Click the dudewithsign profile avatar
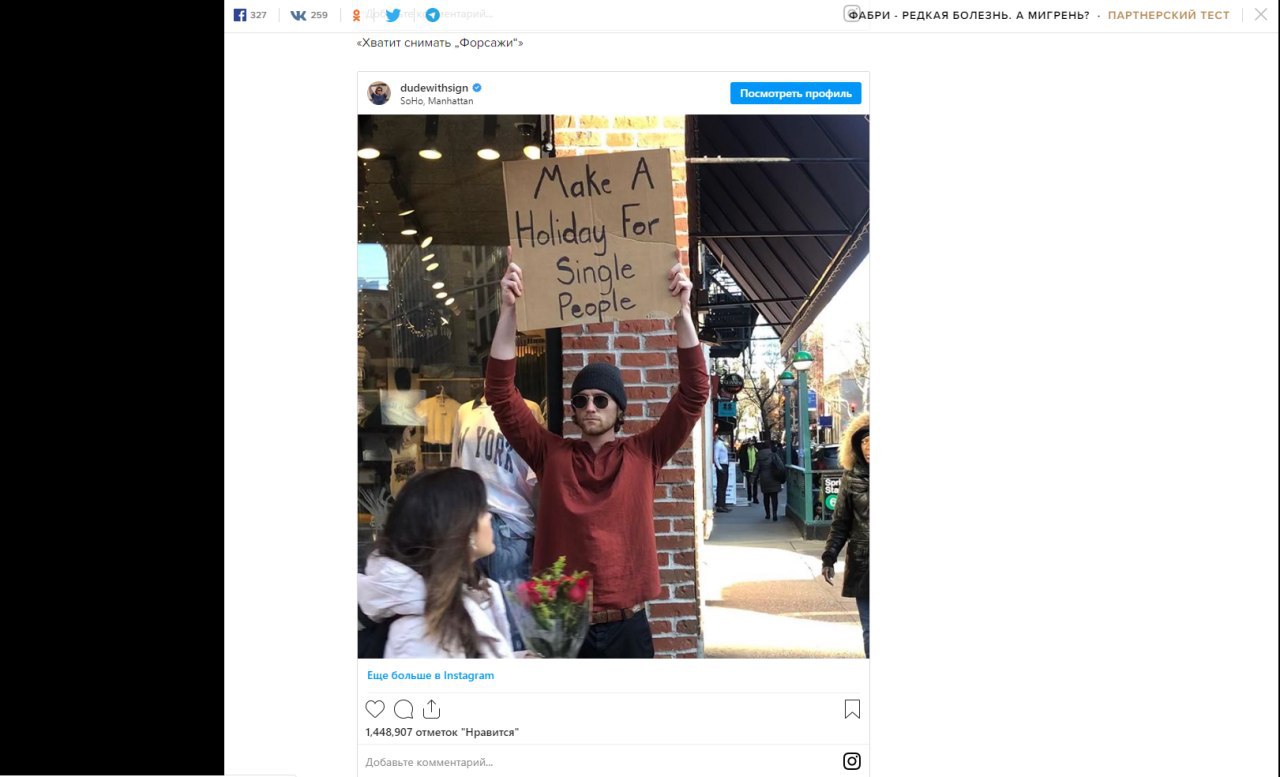Screen dimensions: 1280x777 click(379, 93)
